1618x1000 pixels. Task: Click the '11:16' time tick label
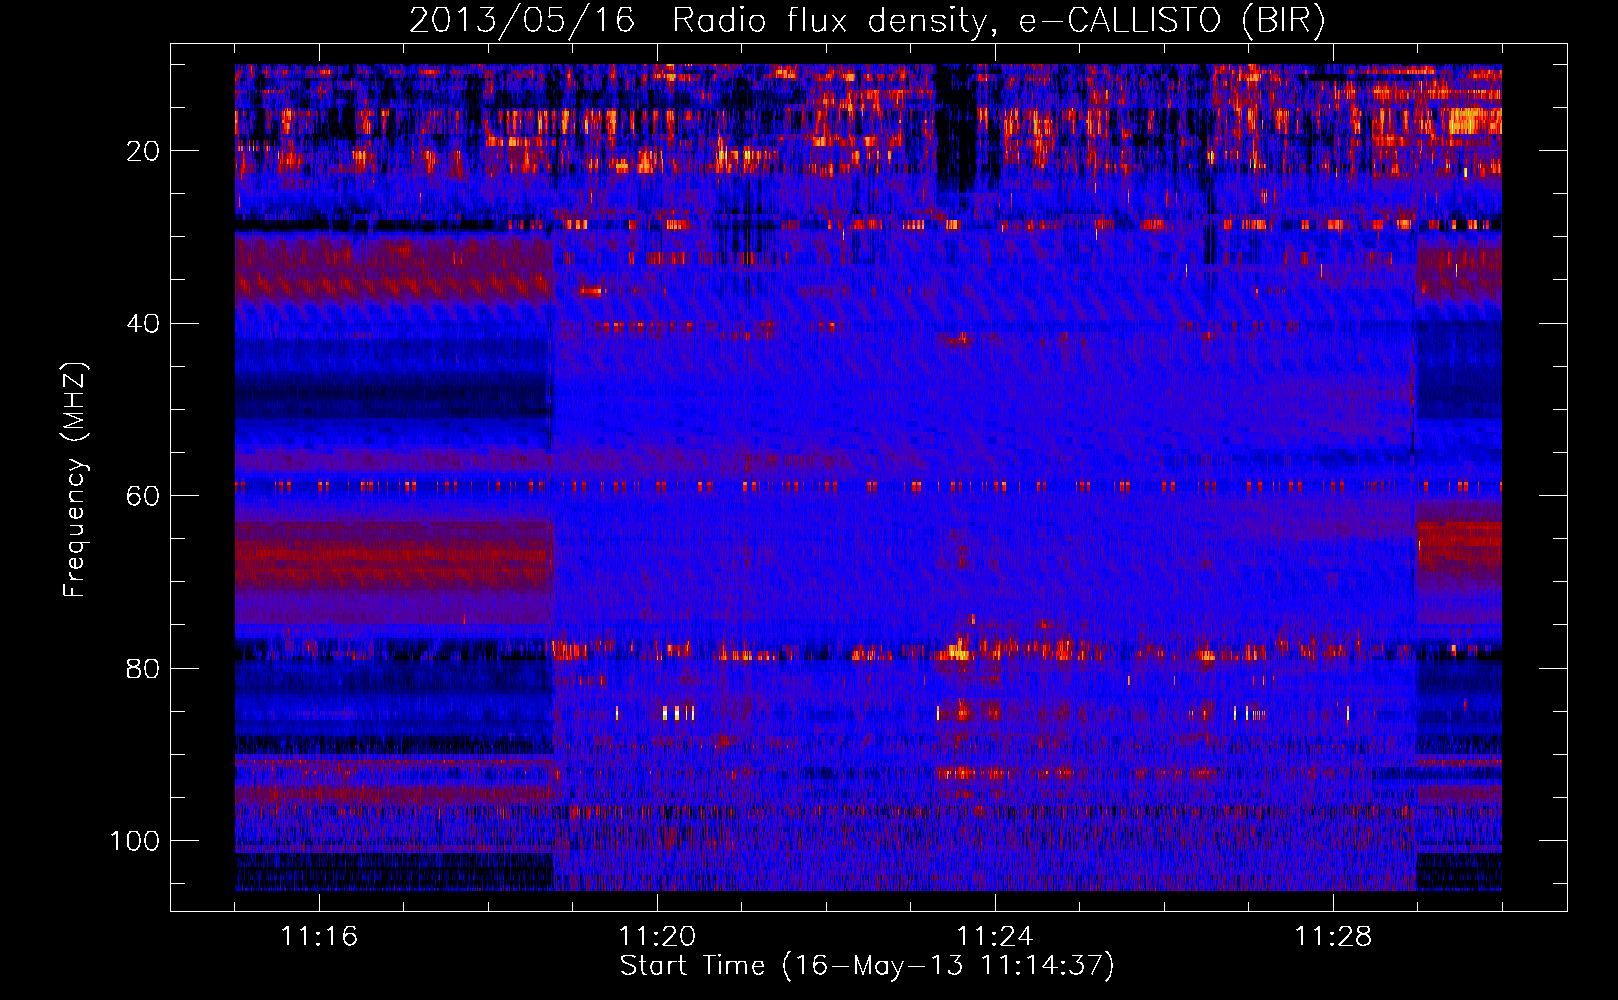[319, 937]
